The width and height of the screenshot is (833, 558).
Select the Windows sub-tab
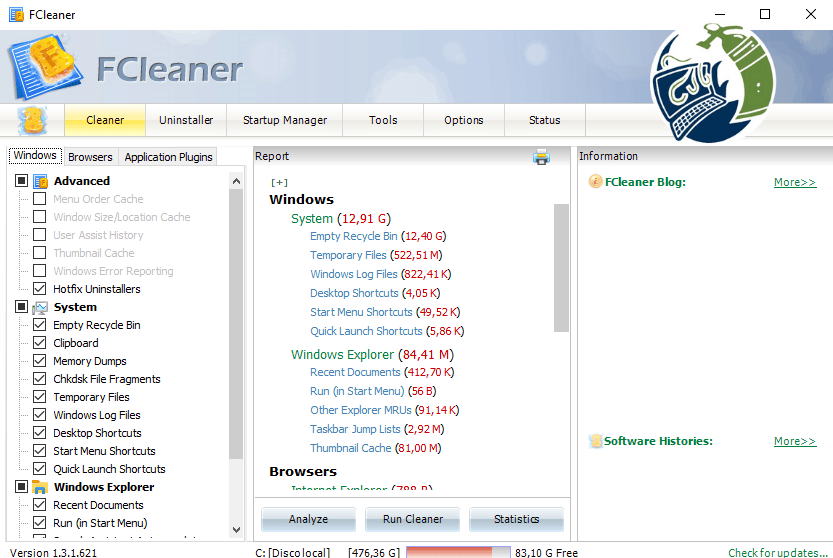pyautogui.click(x=35, y=155)
